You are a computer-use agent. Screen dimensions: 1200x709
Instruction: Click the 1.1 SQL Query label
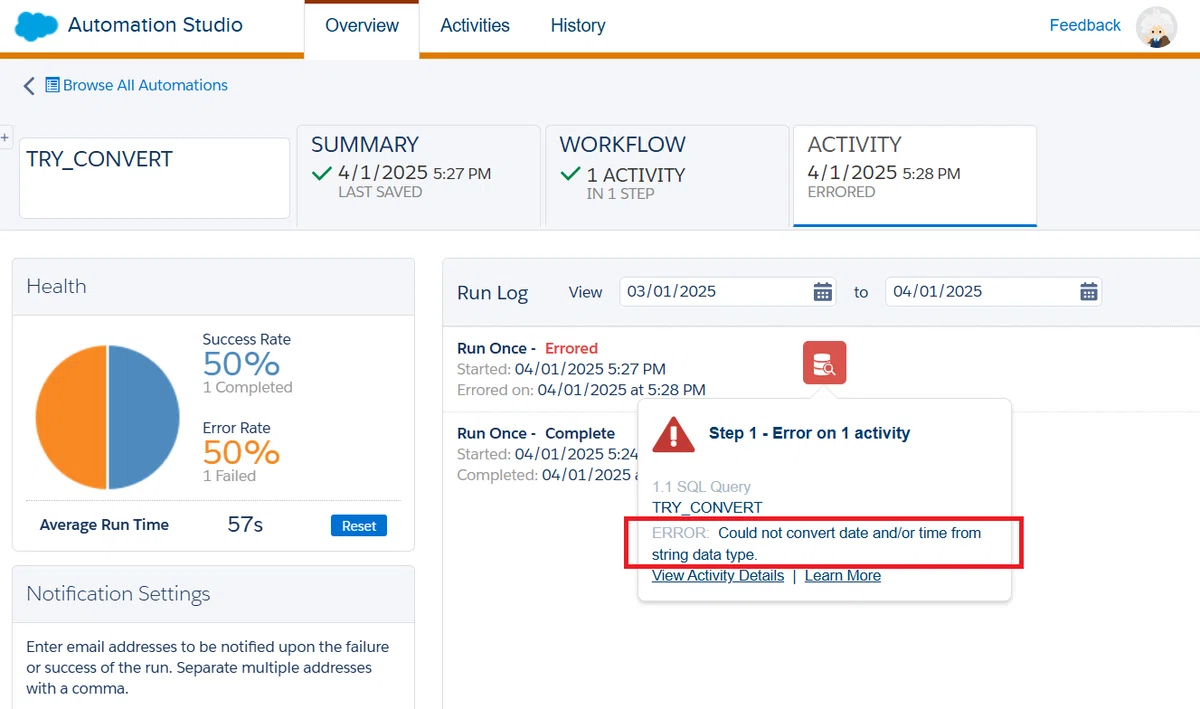[701, 487]
